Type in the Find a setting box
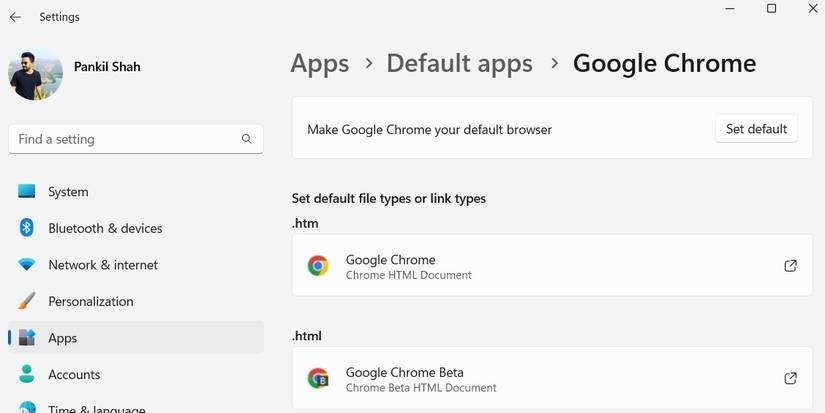The width and height of the screenshot is (825, 413). pos(125,139)
